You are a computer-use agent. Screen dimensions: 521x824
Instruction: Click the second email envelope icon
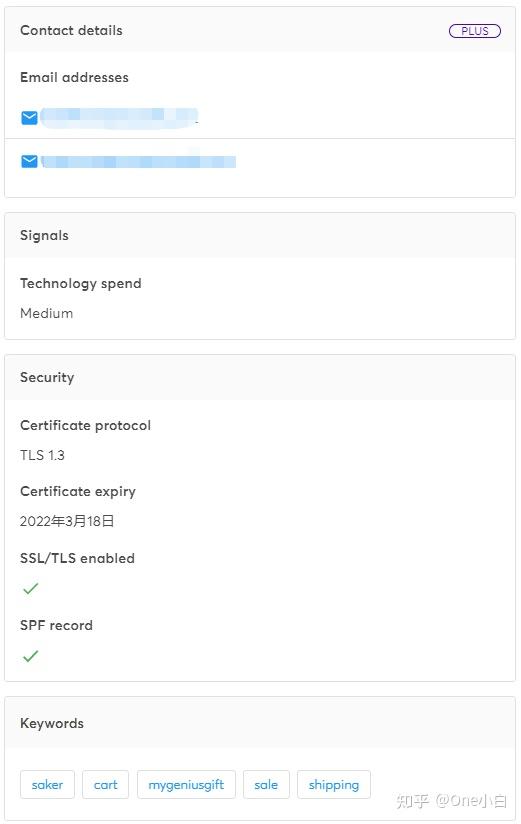pos(29,161)
